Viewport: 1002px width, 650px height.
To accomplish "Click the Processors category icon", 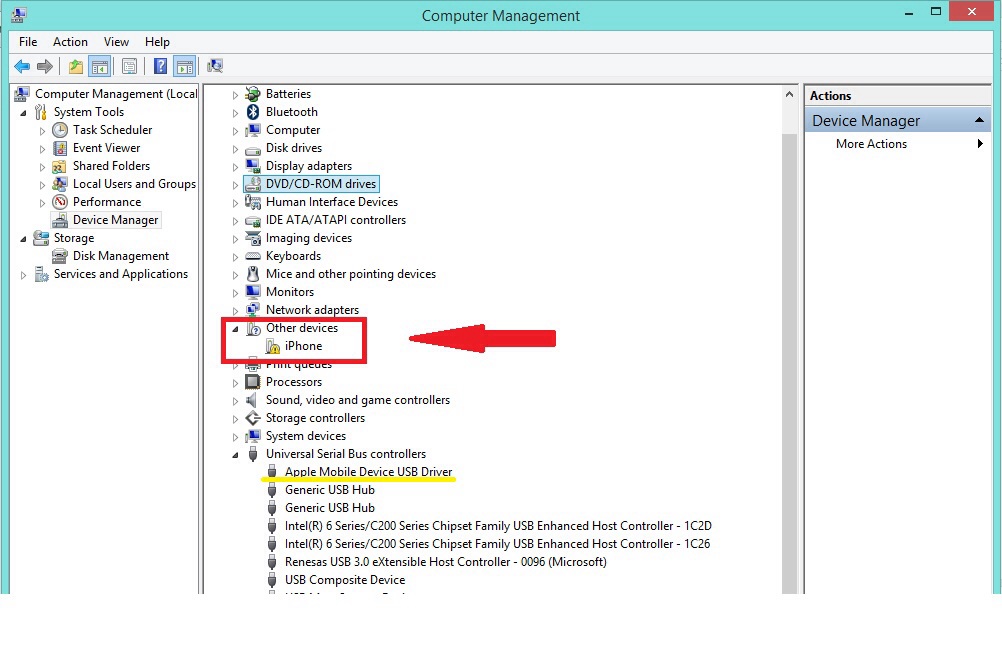I will pyautogui.click(x=253, y=382).
